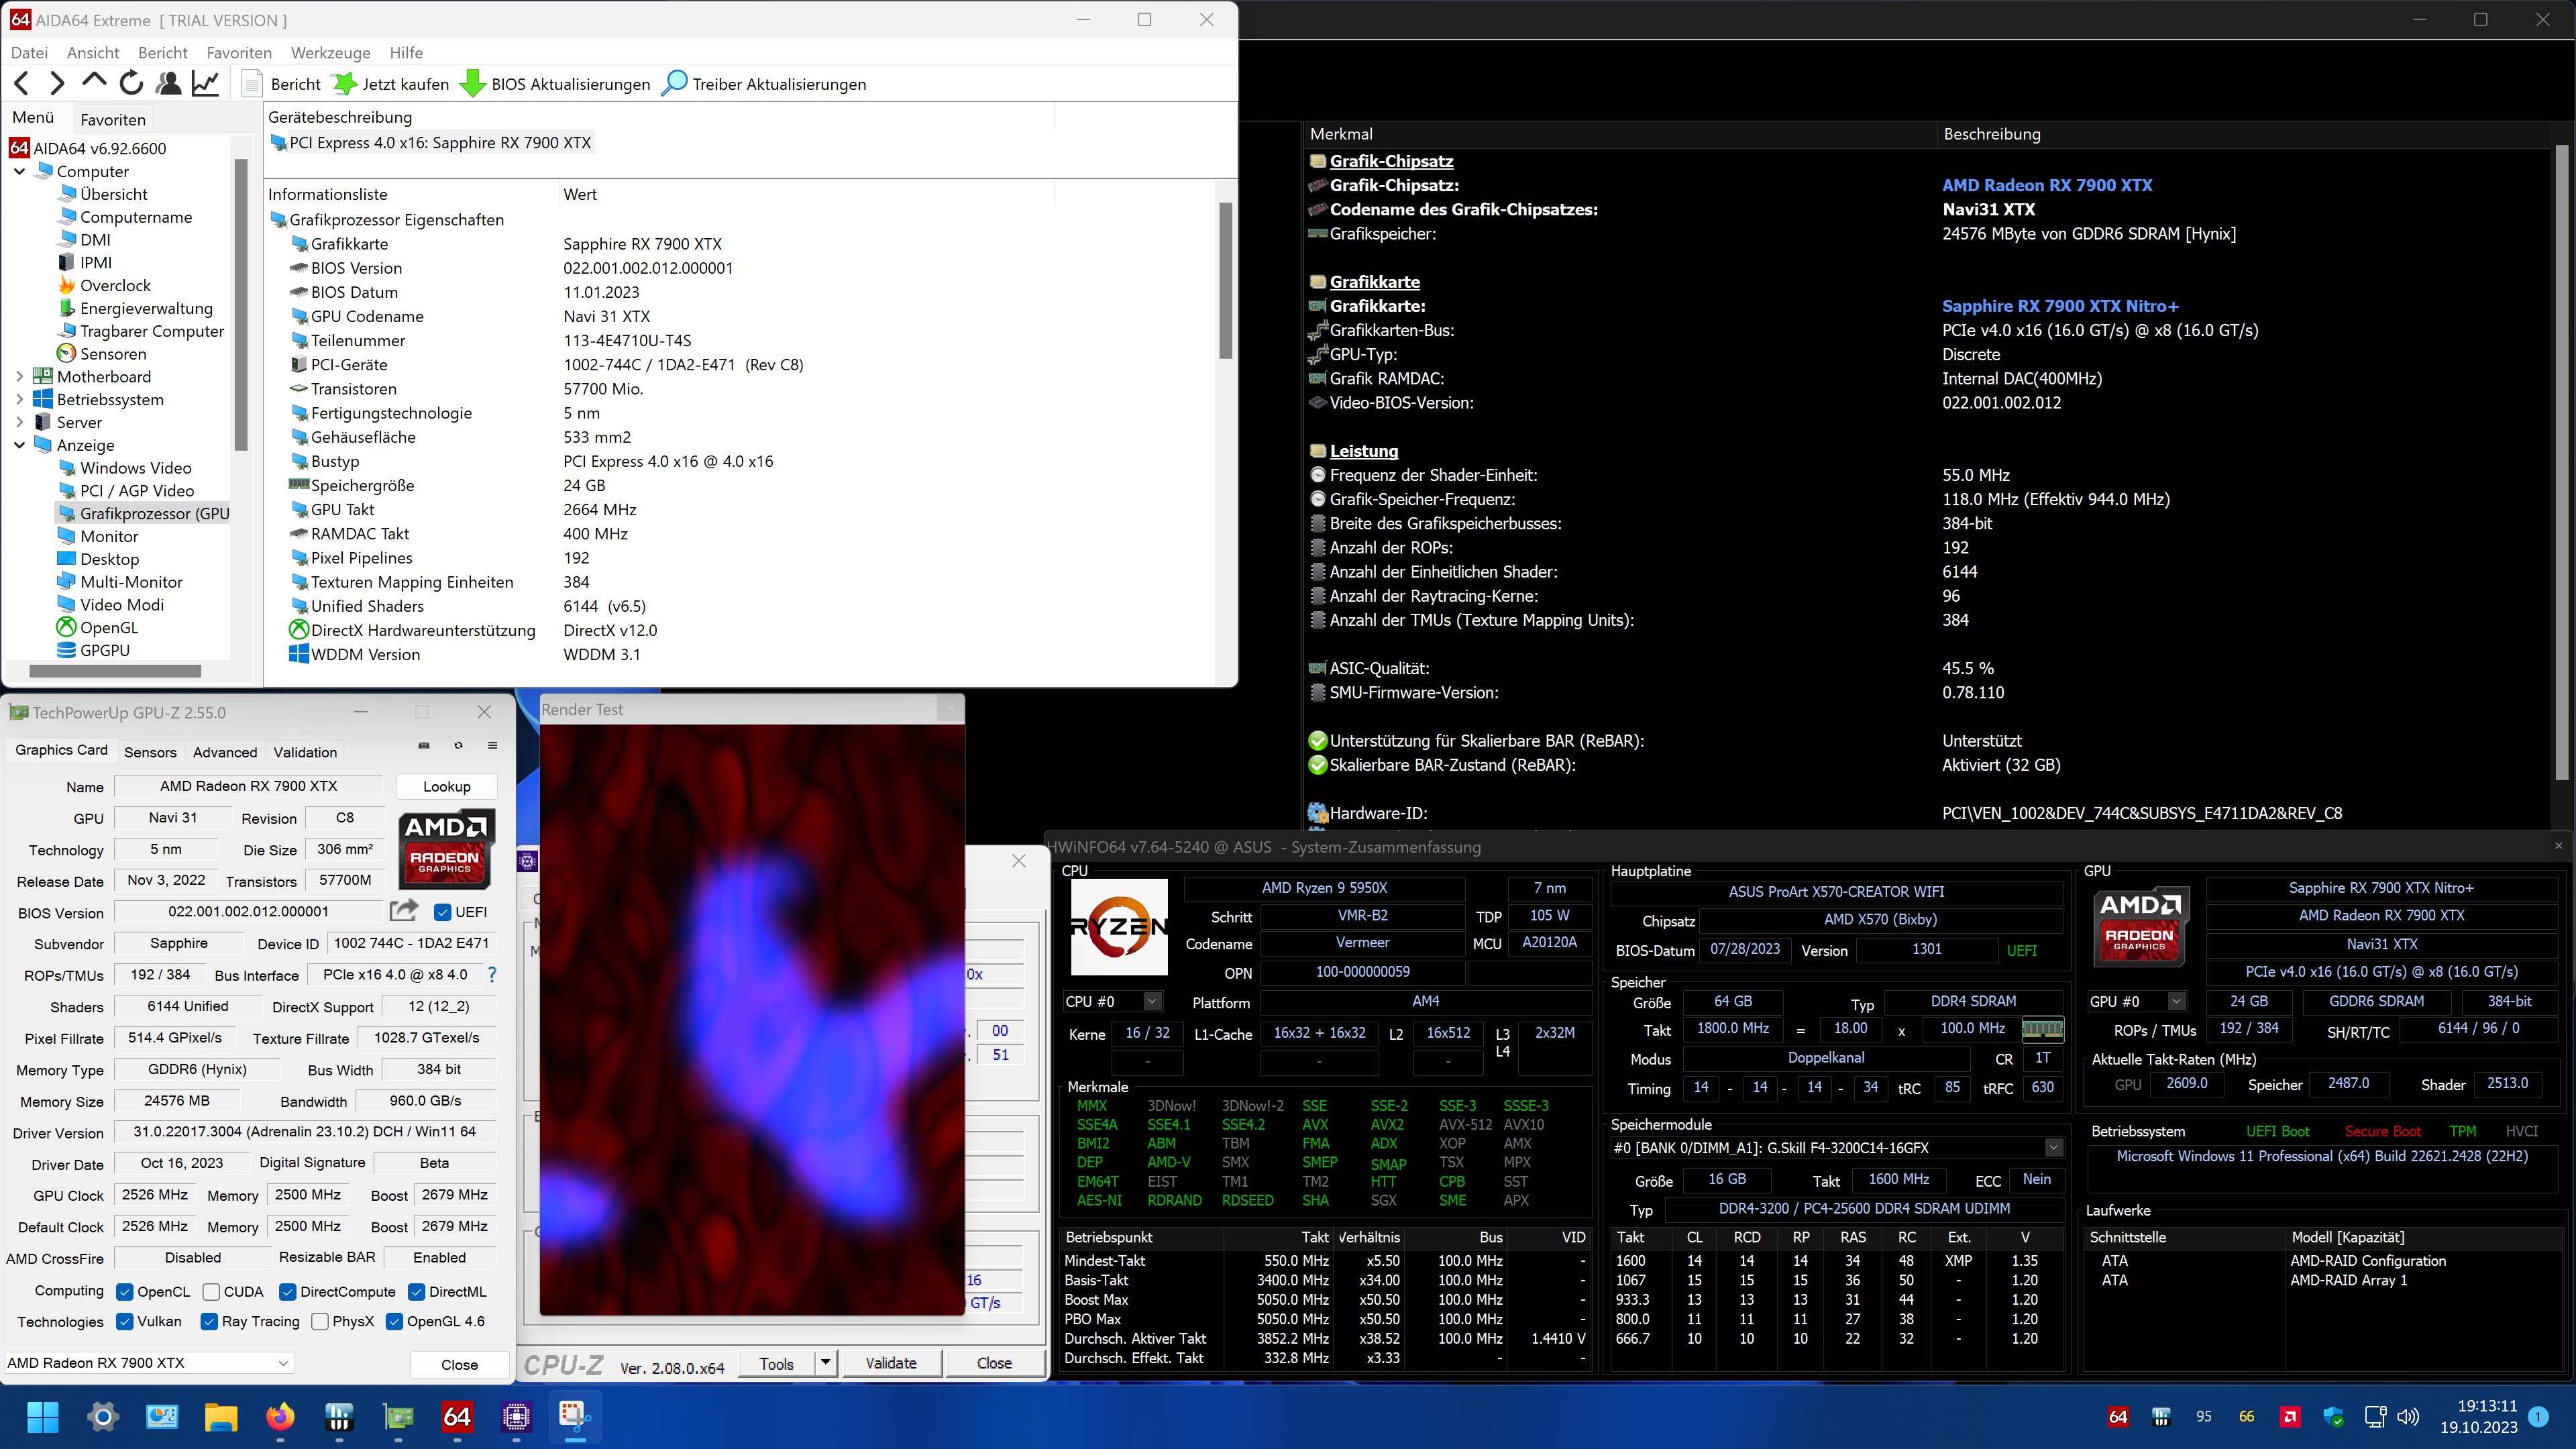
Task: Open the Werkzeuge menu in AIDA64
Action: (x=330, y=53)
